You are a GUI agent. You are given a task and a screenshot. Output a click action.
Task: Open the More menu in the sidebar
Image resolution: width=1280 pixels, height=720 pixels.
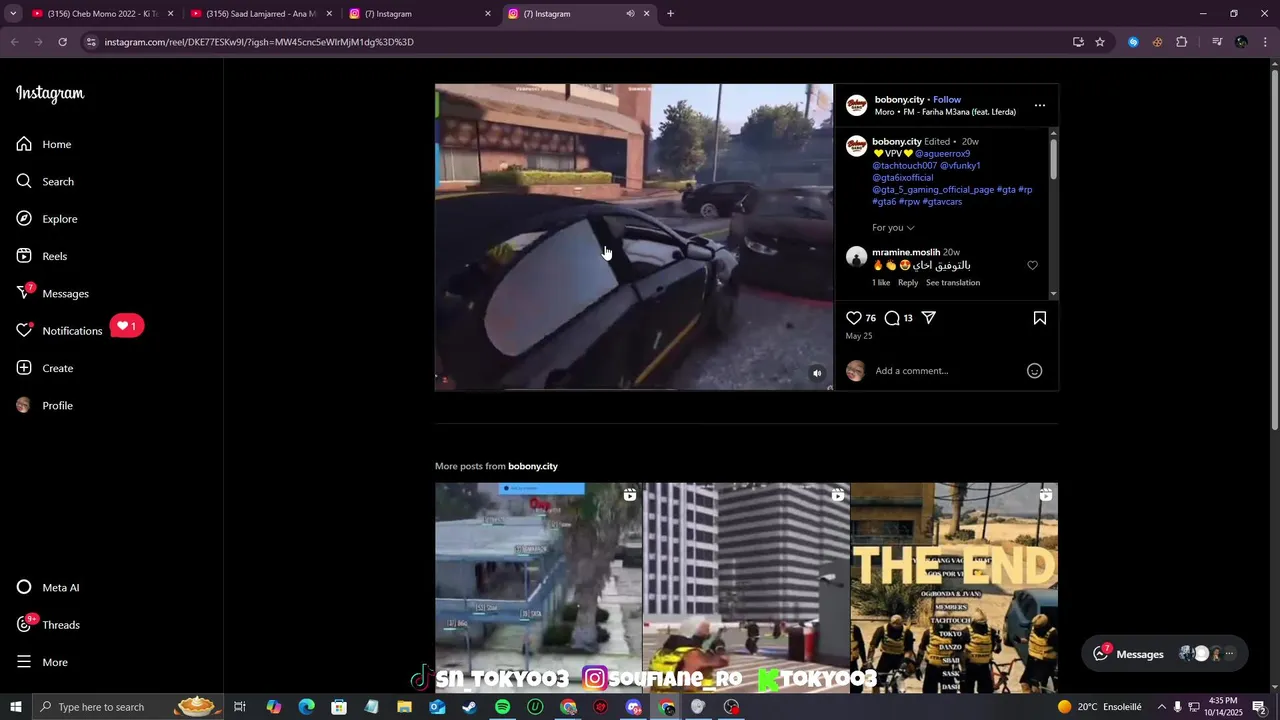click(42, 662)
